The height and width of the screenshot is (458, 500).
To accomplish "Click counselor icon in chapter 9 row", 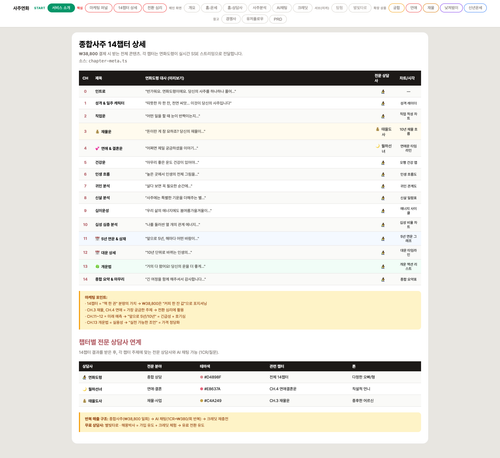I will (383, 211).
